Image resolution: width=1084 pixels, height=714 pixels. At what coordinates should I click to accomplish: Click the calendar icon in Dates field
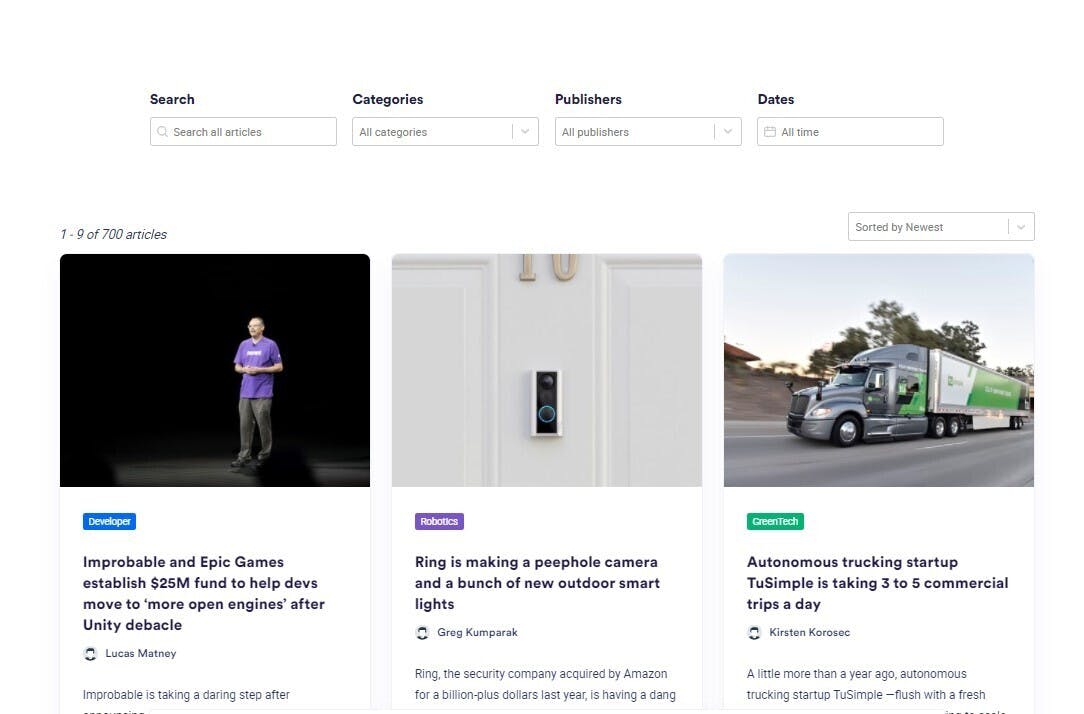pyautogui.click(x=769, y=131)
